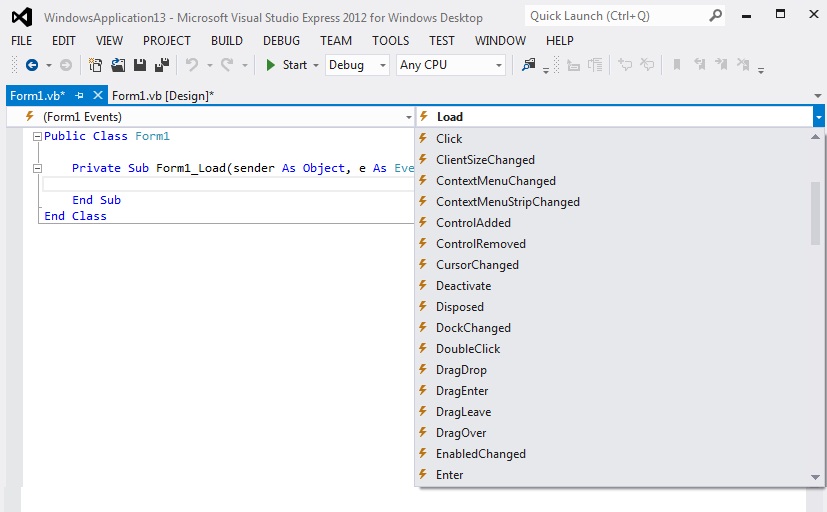
Task: Open the Navigate Backward history dropdown arrow
Action: (49, 65)
